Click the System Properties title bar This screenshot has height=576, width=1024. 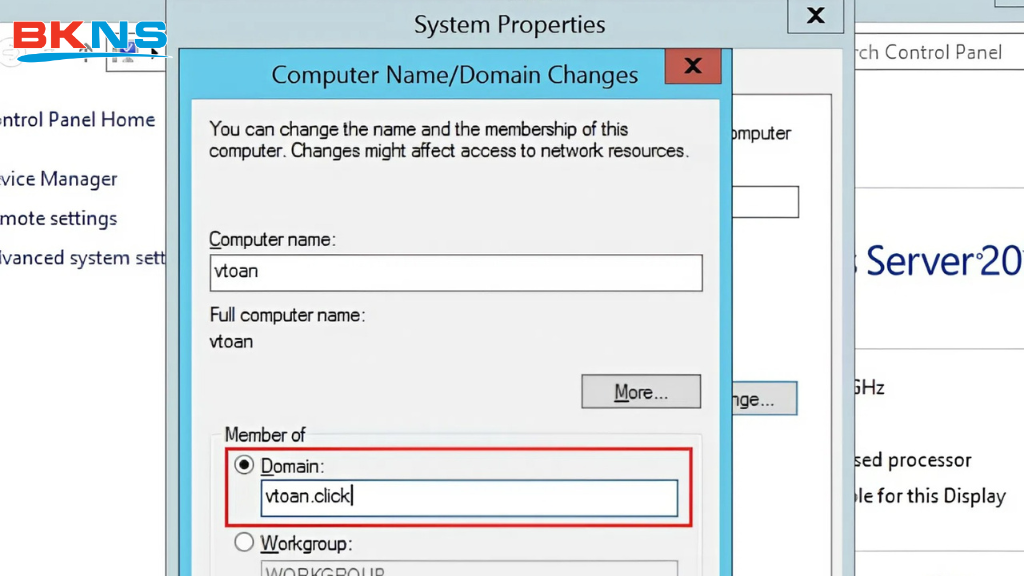click(x=509, y=24)
